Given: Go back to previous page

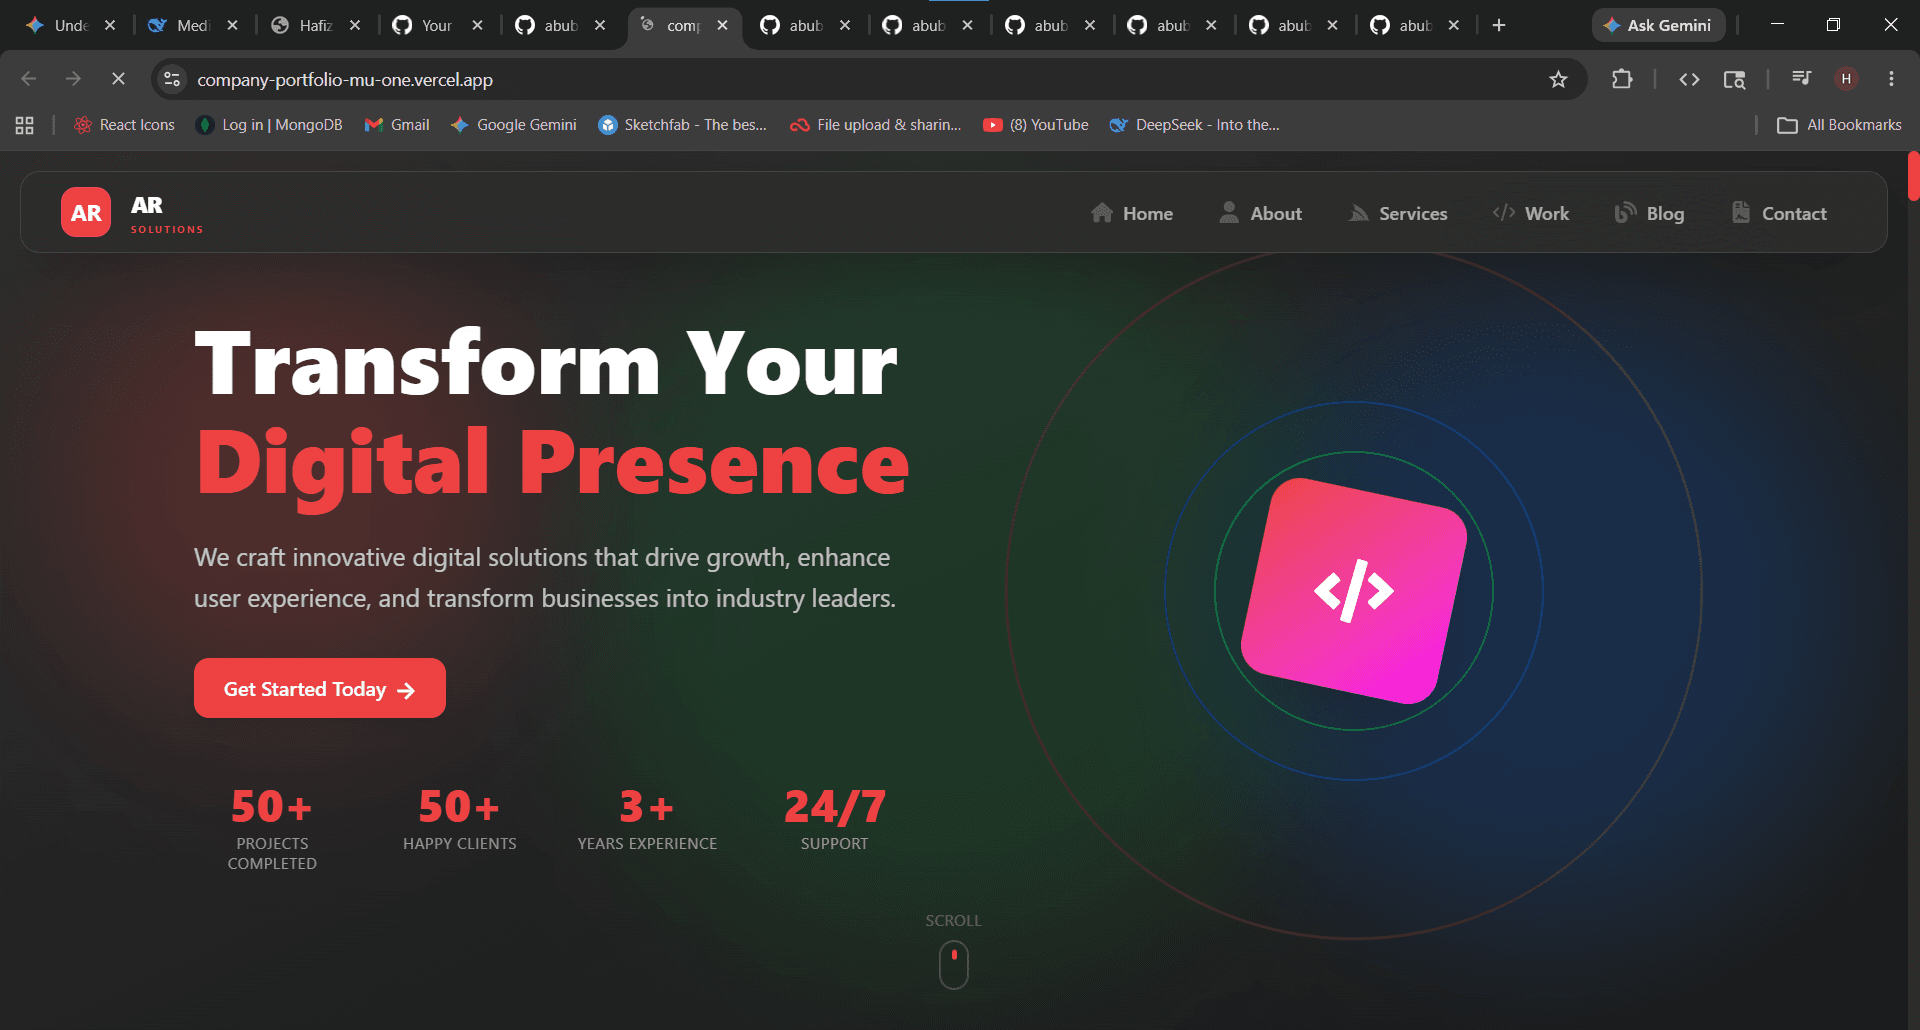Looking at the screenshot, I should tap(29, 79).
